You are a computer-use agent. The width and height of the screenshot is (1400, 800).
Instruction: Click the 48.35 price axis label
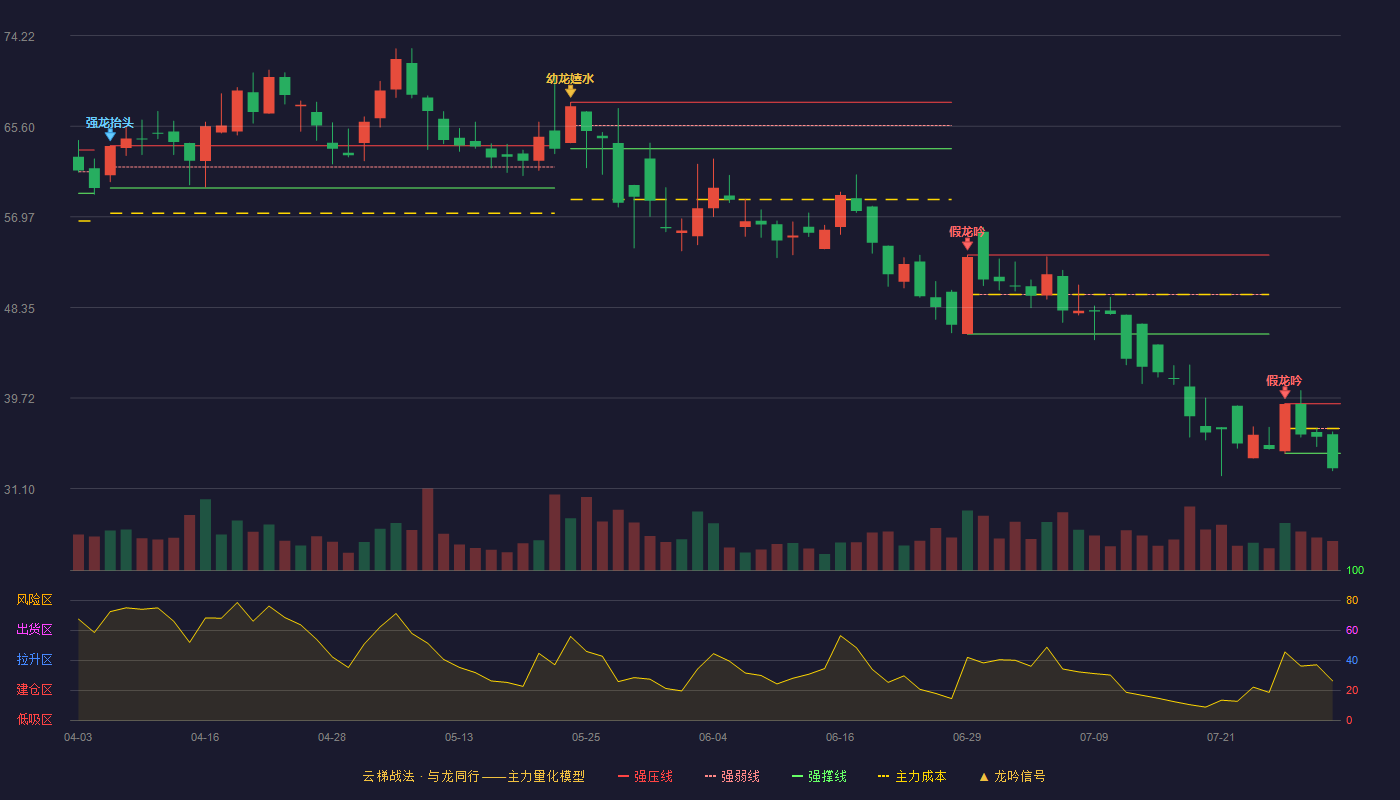click(19, 309)
